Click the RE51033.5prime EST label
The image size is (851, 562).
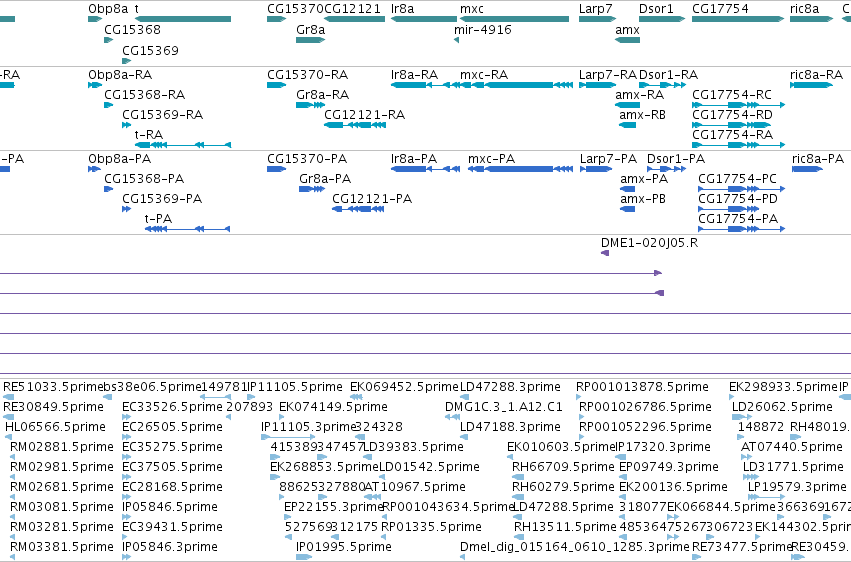click(x=53, y=387)
